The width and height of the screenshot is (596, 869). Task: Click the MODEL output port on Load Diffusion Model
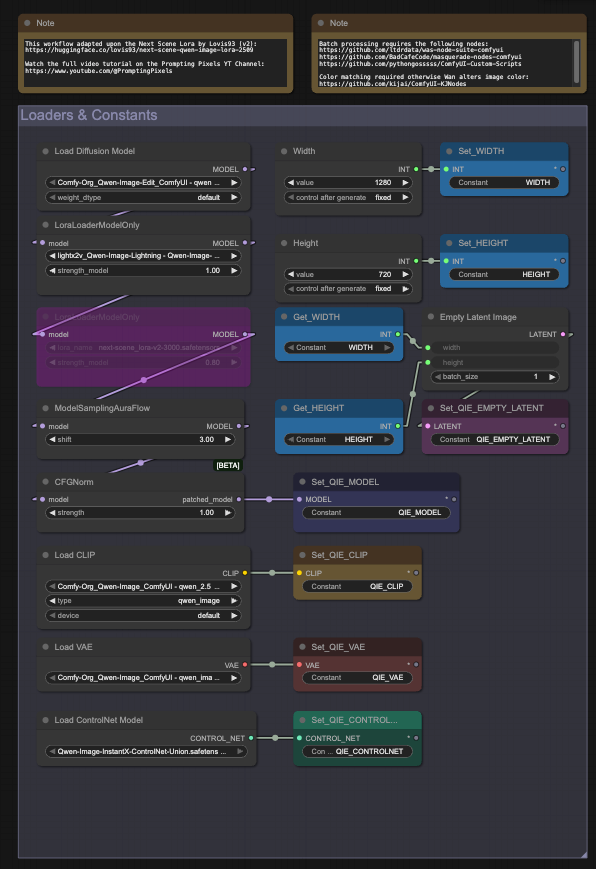coord(244,170)
